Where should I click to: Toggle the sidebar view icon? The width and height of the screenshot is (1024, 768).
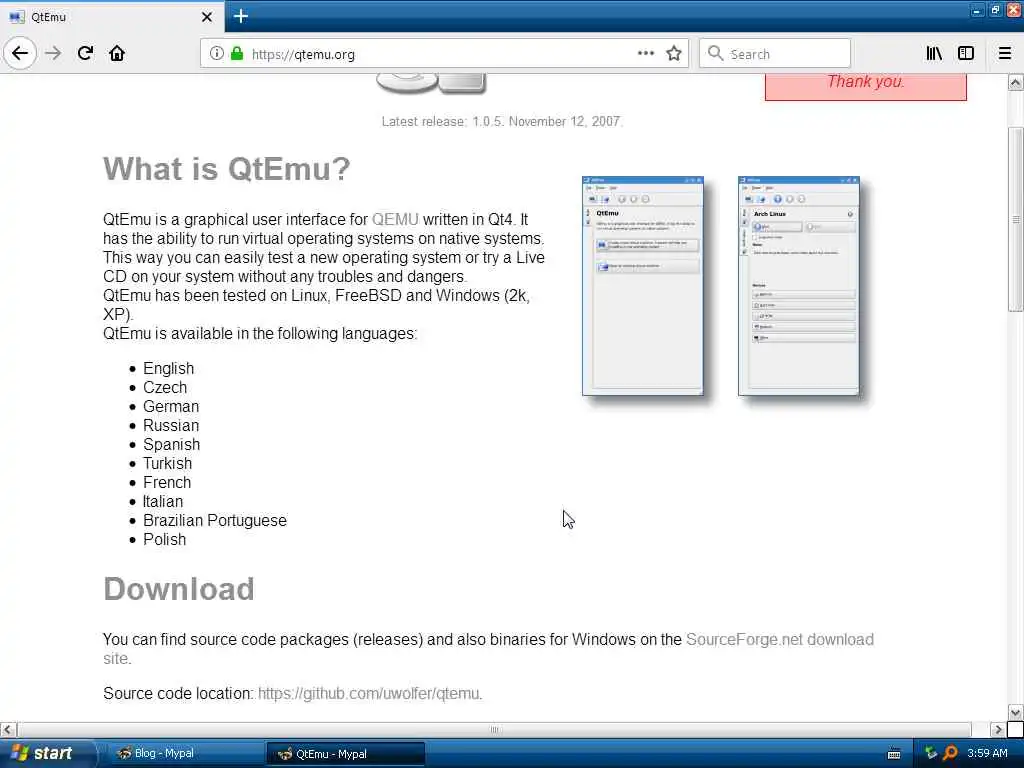pyautogui.click(x=966, y=54)
